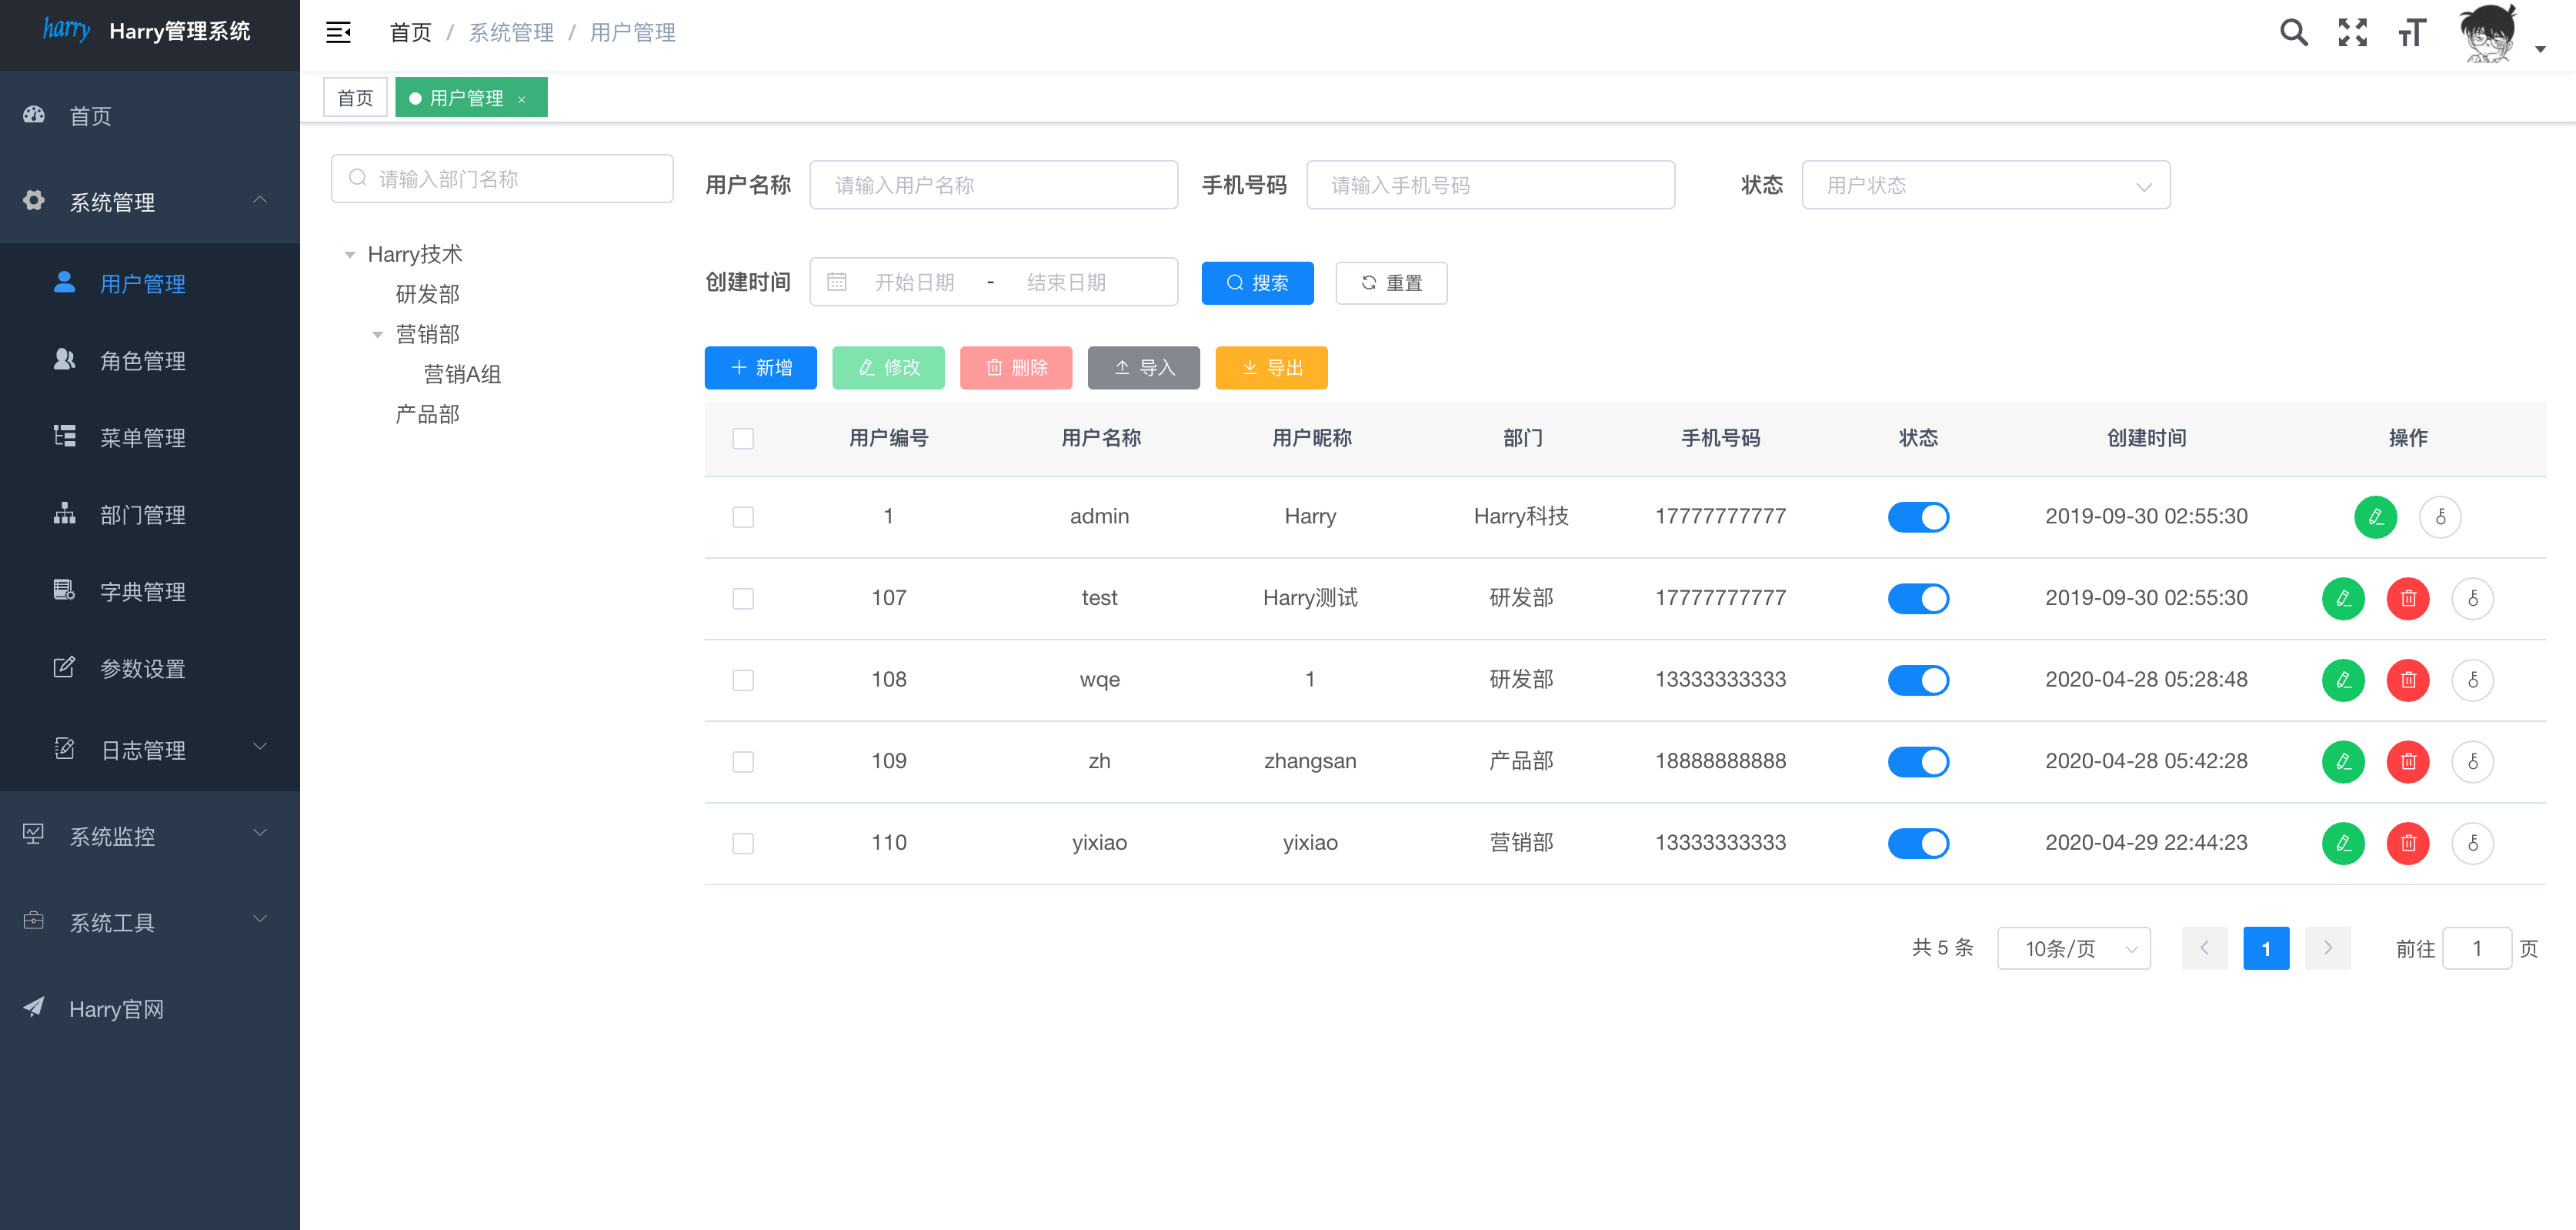Click the 新增 add user button
This screenshot has width=2576, height=1230.
pyautogui.click(x=760, y=368)
